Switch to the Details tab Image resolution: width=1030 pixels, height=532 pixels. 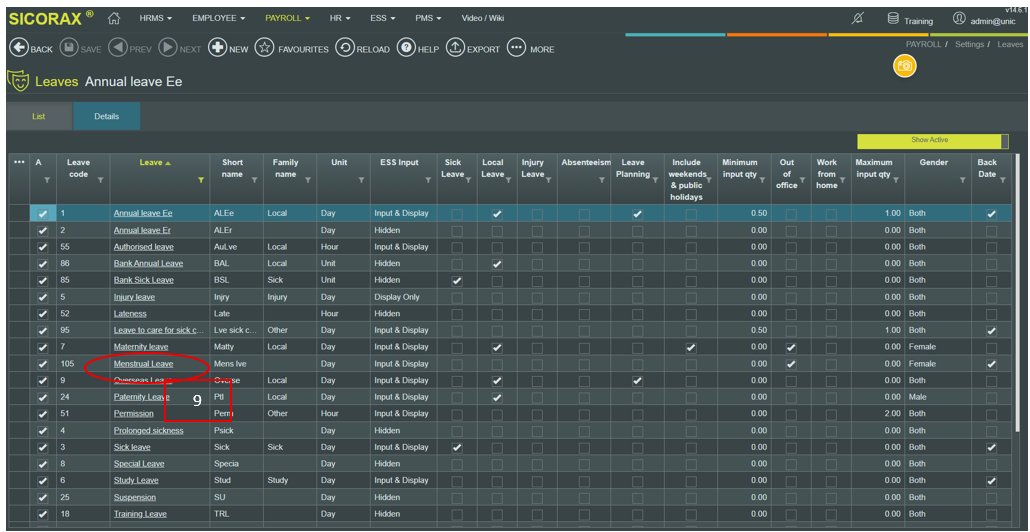(106, 116)
